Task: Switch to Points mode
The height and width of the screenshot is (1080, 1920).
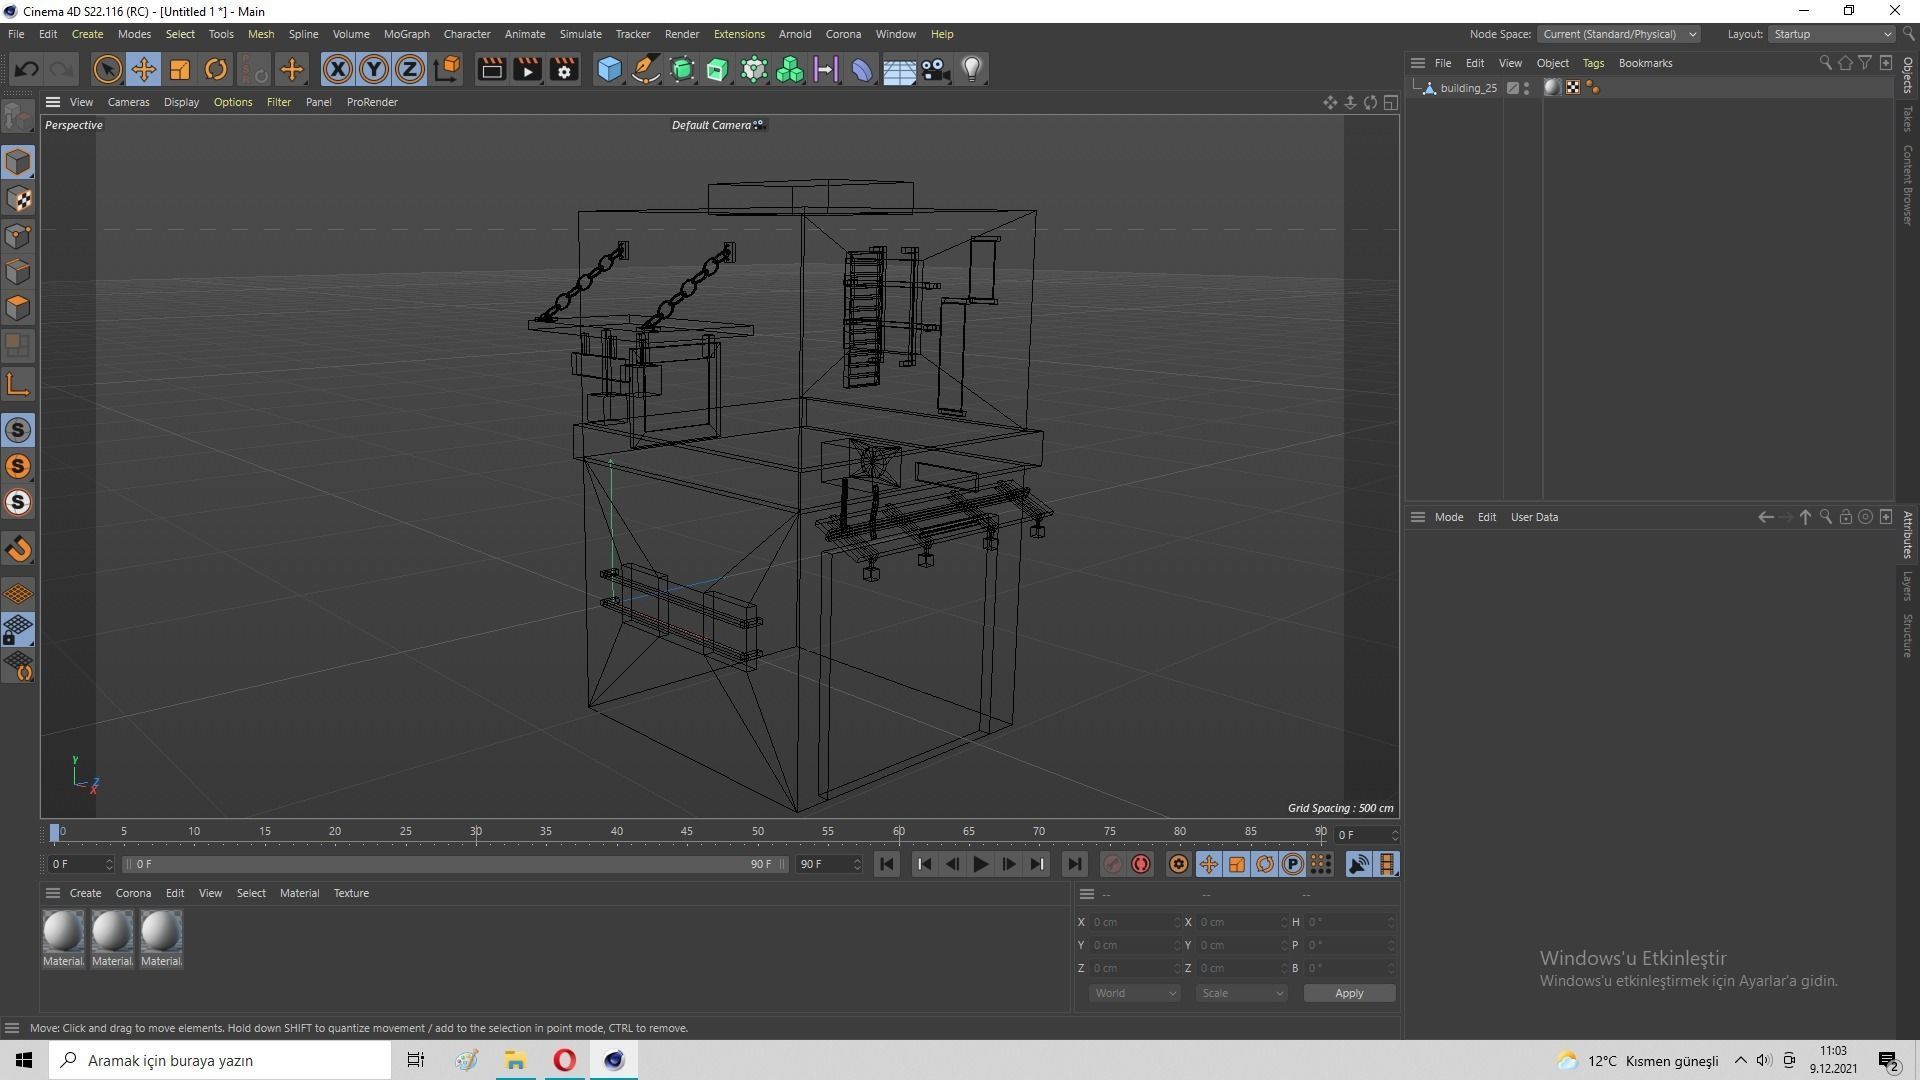Action: pyautogui.click(x=18, y=236)
